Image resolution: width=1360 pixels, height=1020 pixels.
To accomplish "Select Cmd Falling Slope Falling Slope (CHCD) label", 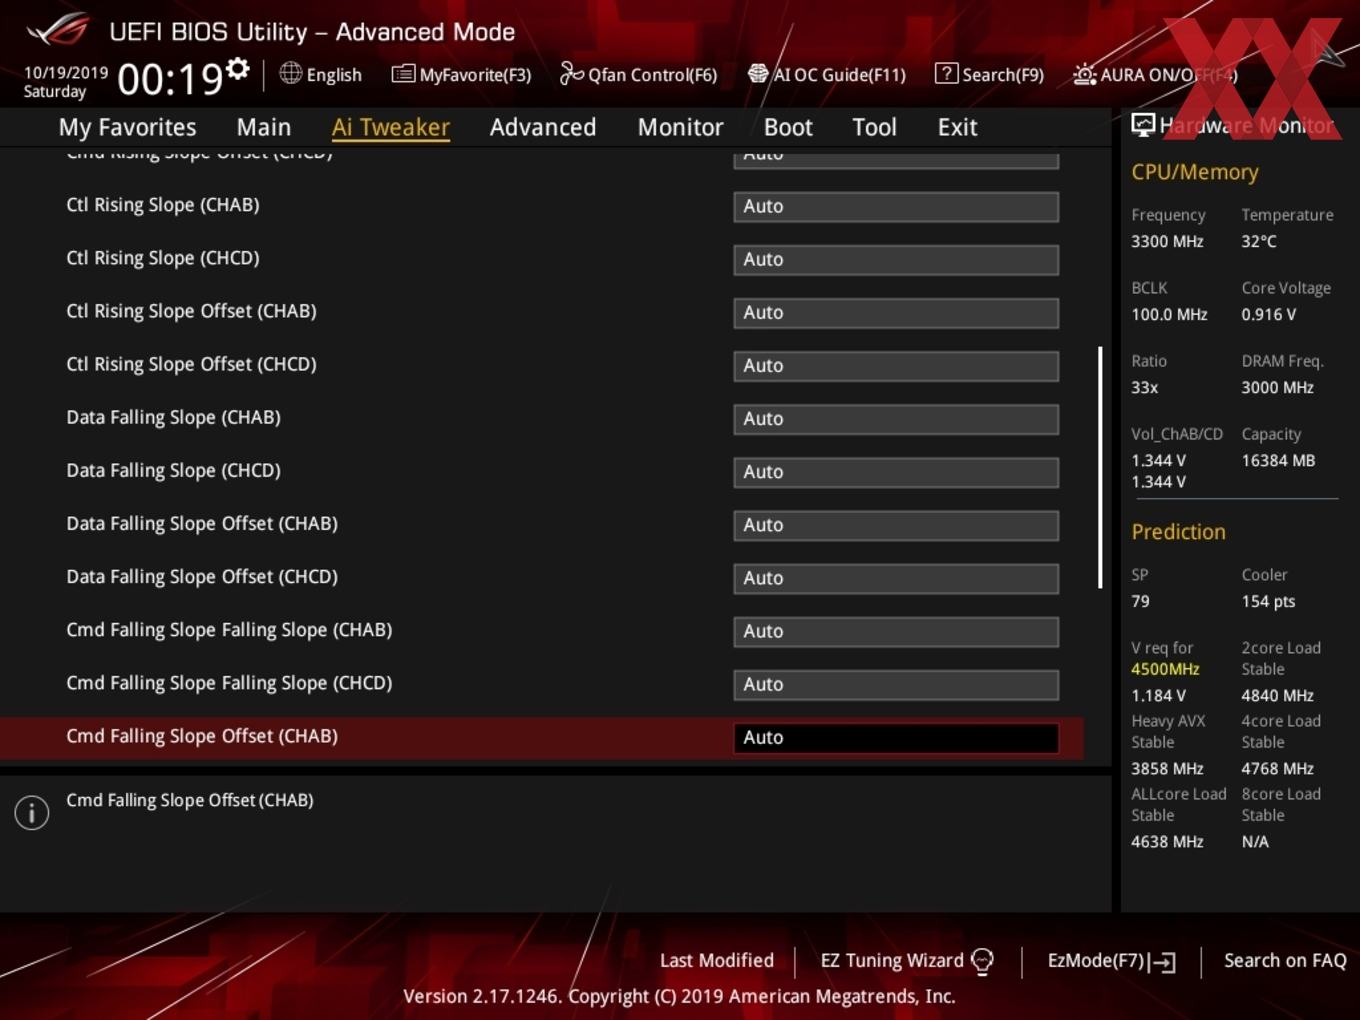I will pos(229,683).
